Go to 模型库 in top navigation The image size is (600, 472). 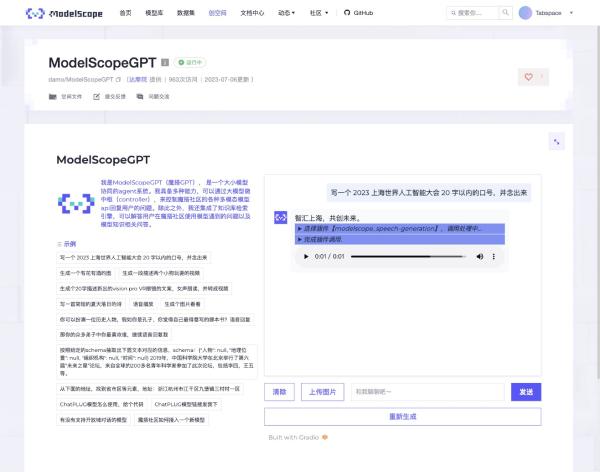[x=154, y=13]
